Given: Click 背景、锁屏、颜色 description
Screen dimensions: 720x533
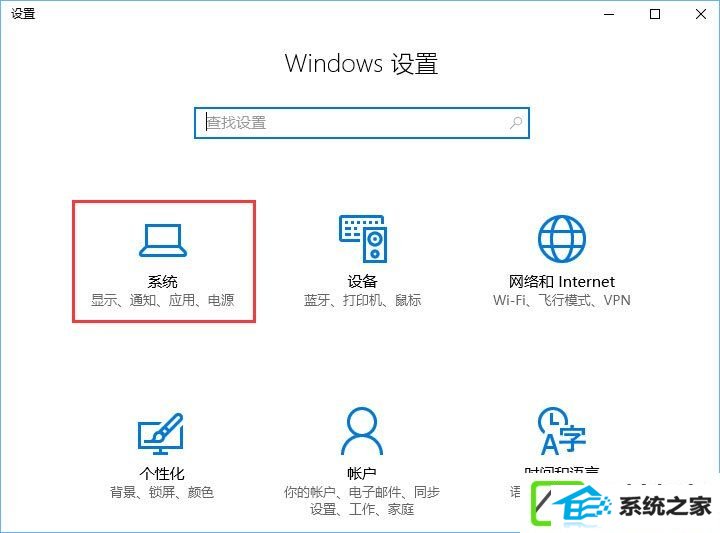Looking at the screenshot, I should pyautogui.click(x=162, y=492).
